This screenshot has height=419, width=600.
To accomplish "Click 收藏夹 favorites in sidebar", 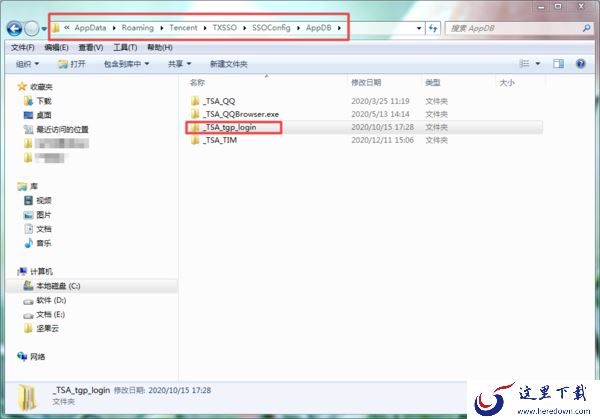I will coord(35,87).
